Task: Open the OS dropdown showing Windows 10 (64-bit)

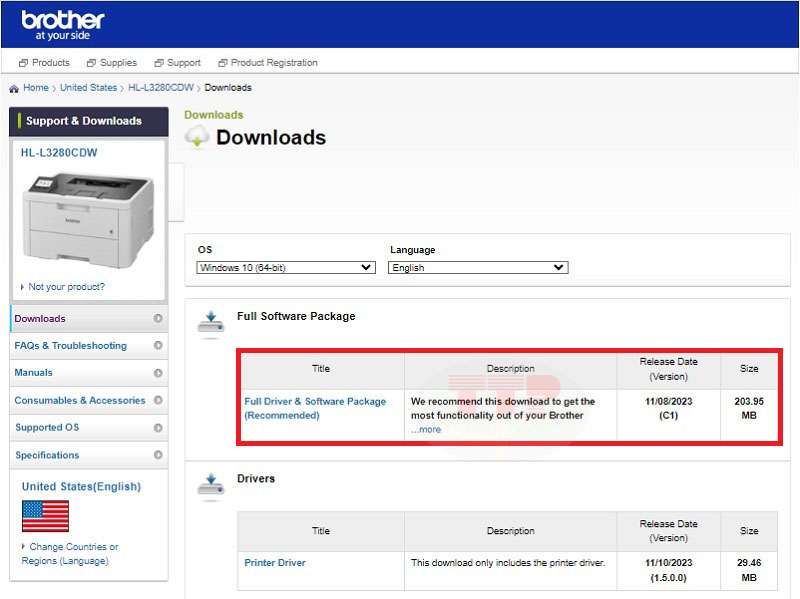Action: [x=286, y=268]
